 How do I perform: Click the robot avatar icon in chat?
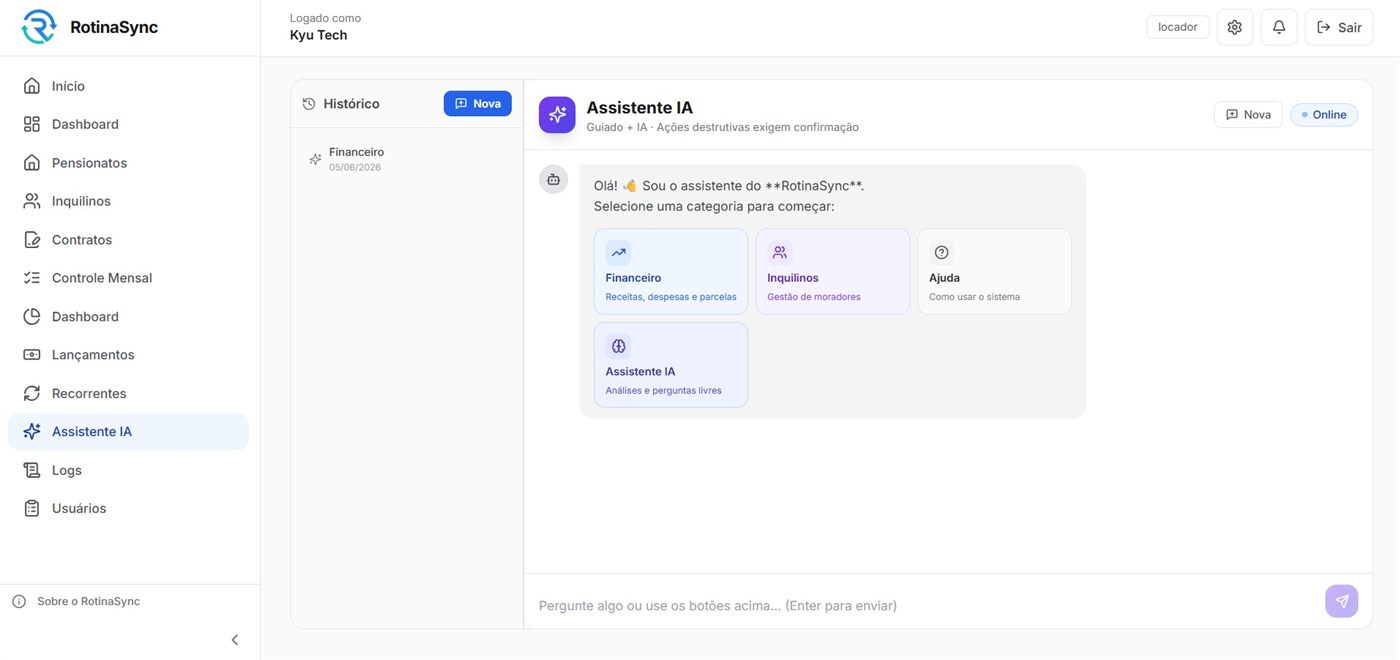[x=553, y=179]
